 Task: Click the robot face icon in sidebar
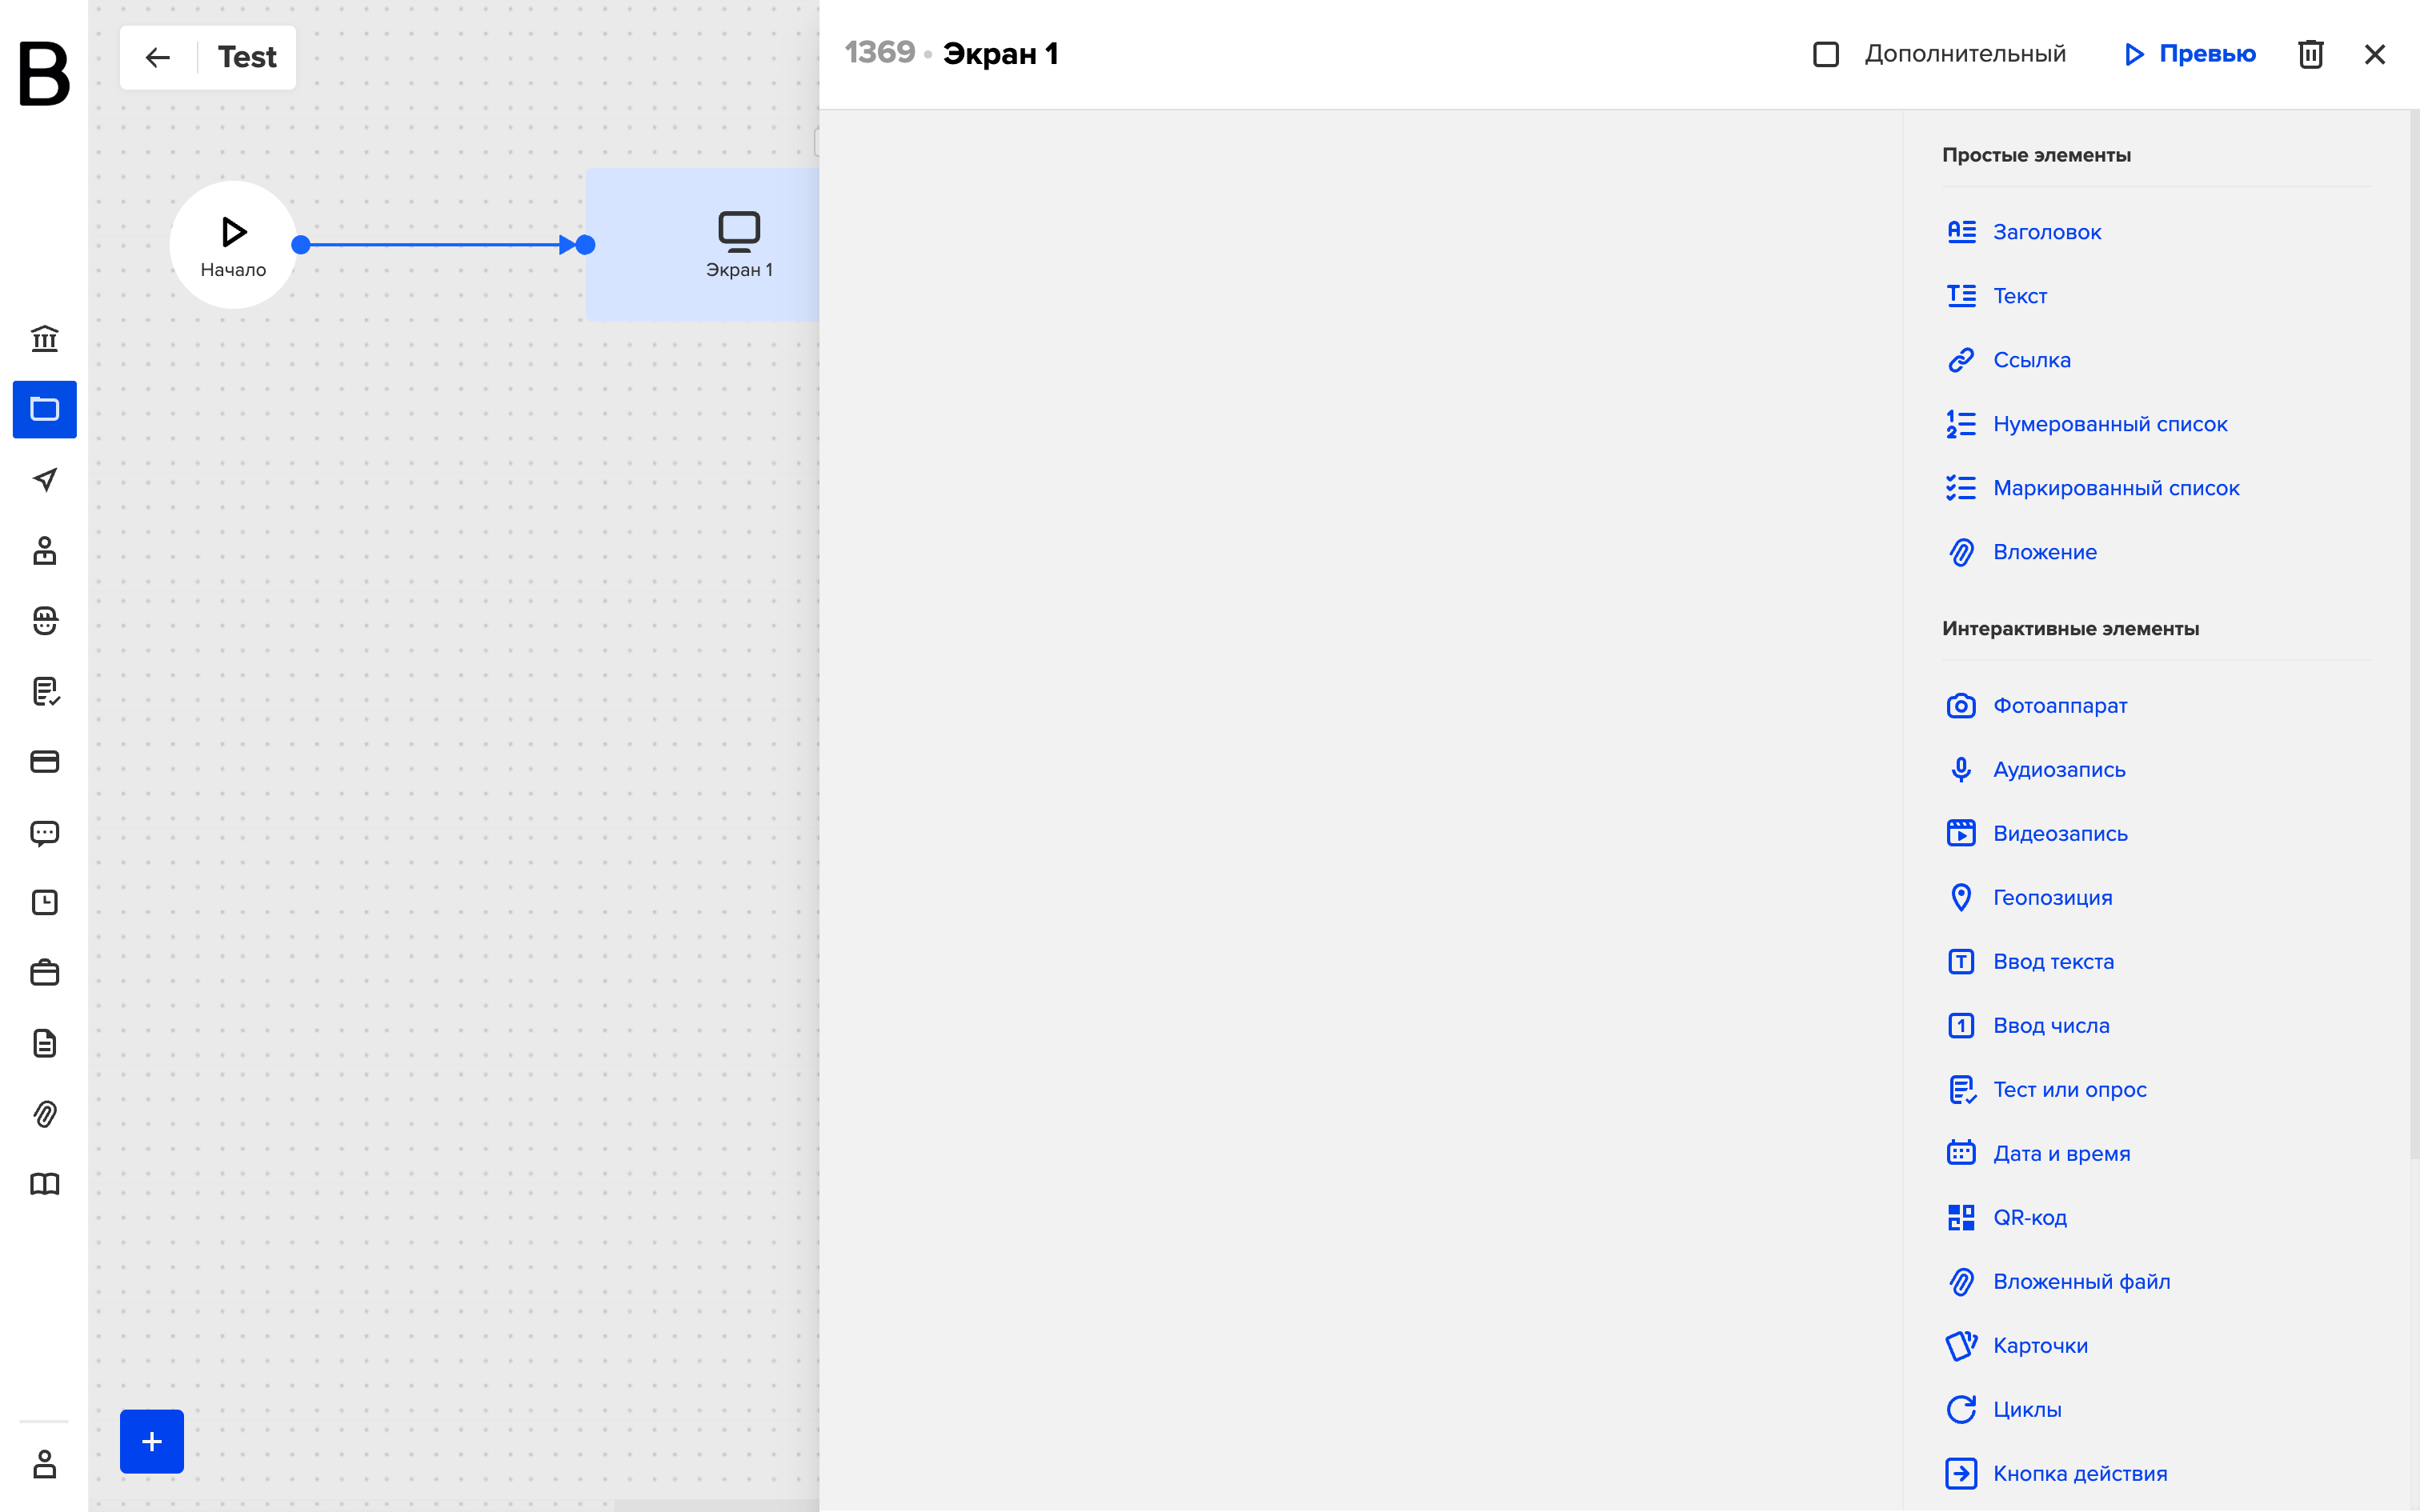tap(44, 621)
